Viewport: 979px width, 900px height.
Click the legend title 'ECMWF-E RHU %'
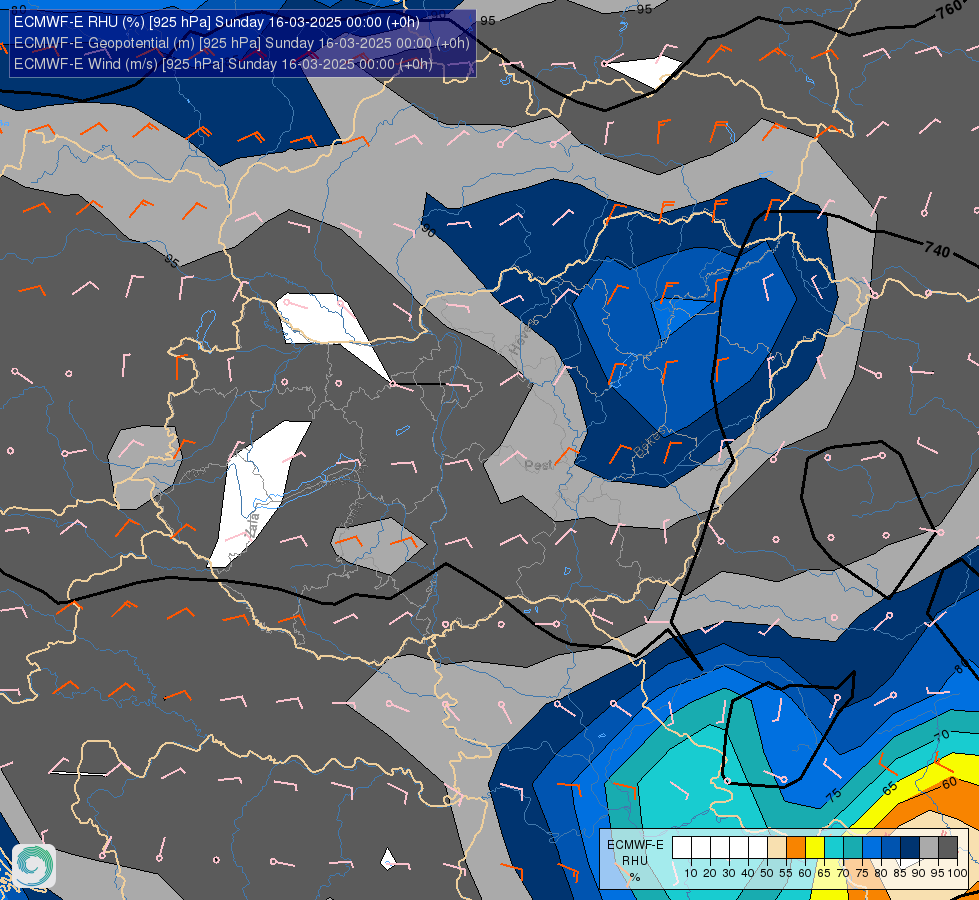tap(635, 860)
